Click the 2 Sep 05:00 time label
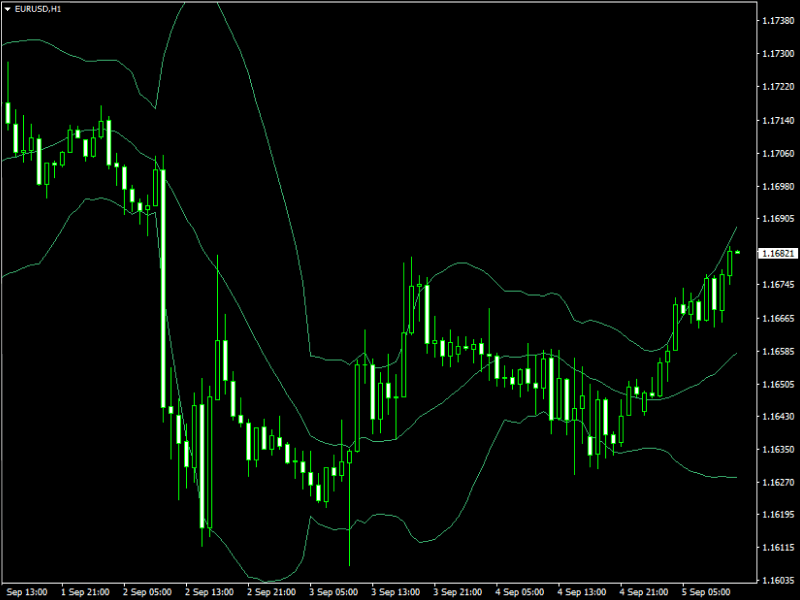Viewport: 800px width, 600px height. (147, 592)
